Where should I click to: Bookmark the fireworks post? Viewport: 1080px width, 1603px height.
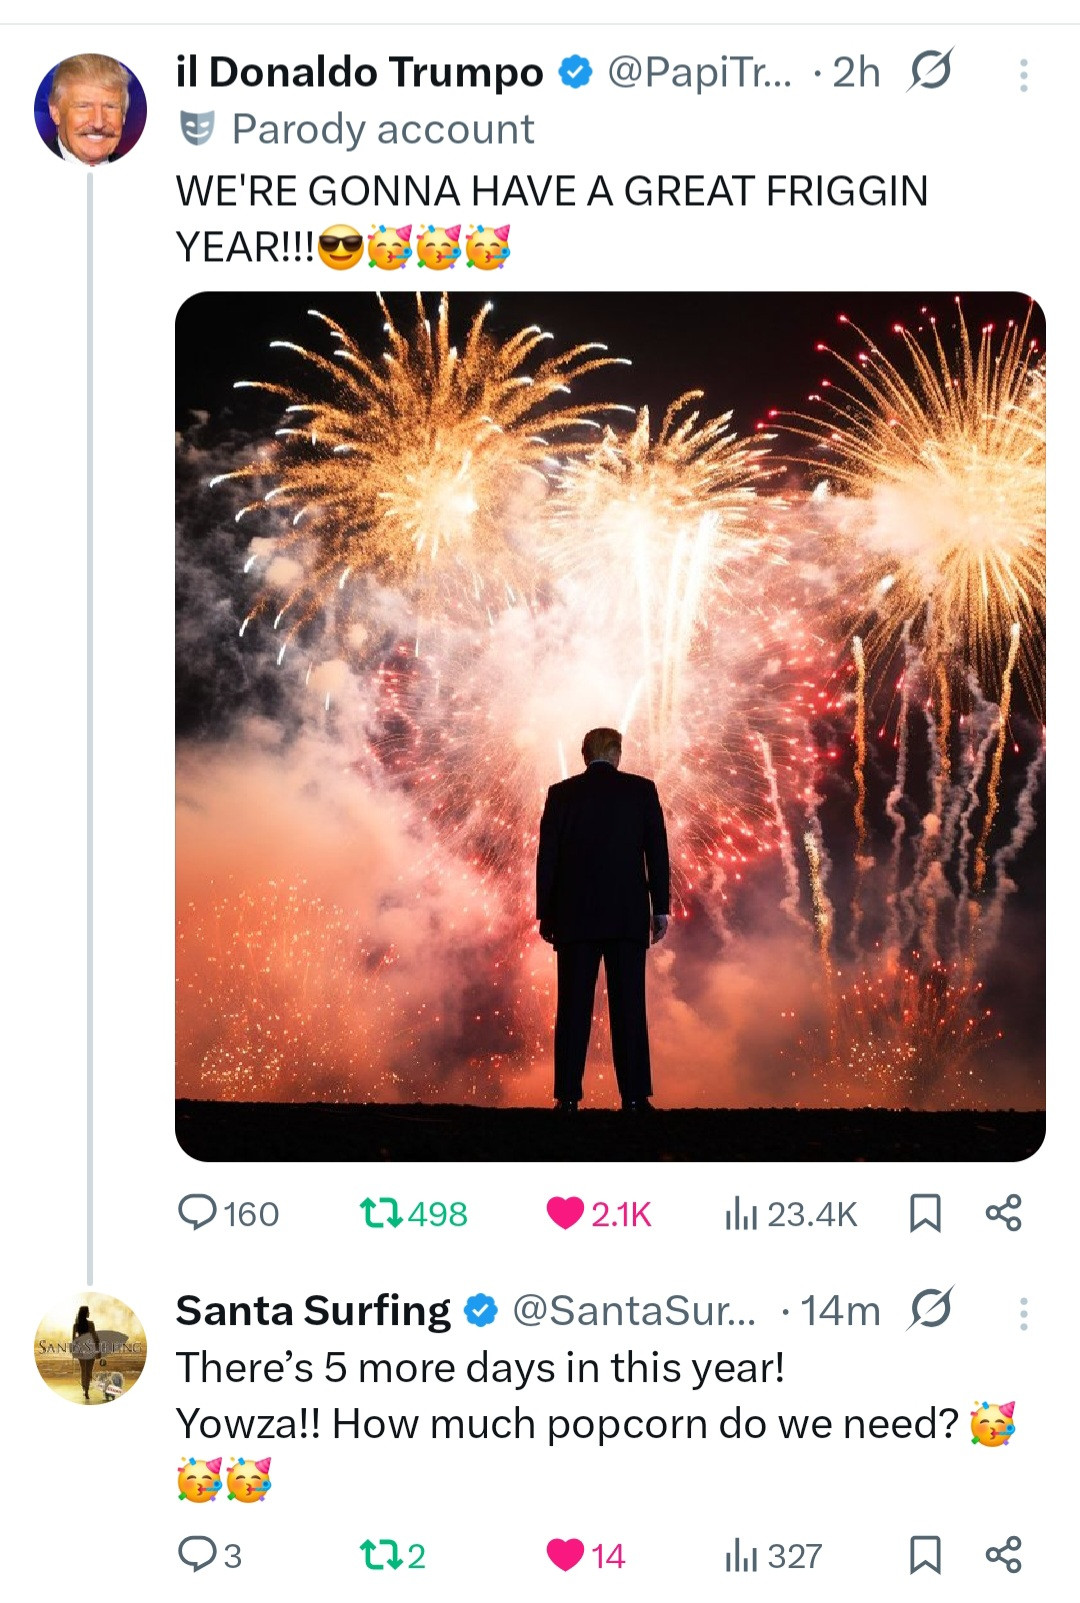[925, 1213]
